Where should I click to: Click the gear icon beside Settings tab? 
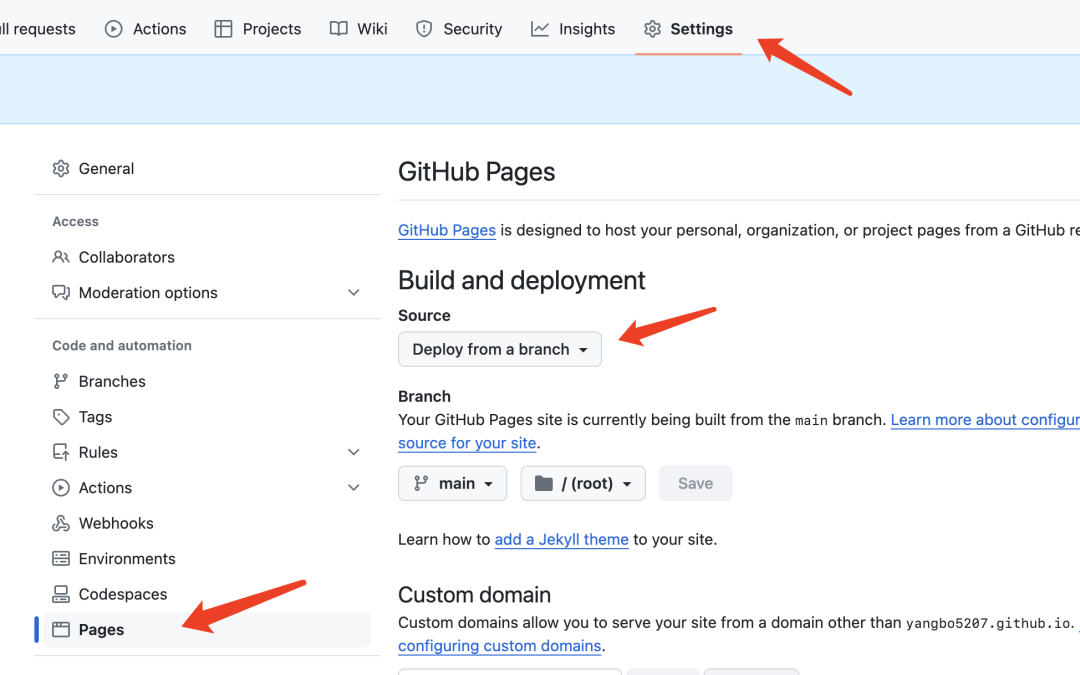point(652,29)
